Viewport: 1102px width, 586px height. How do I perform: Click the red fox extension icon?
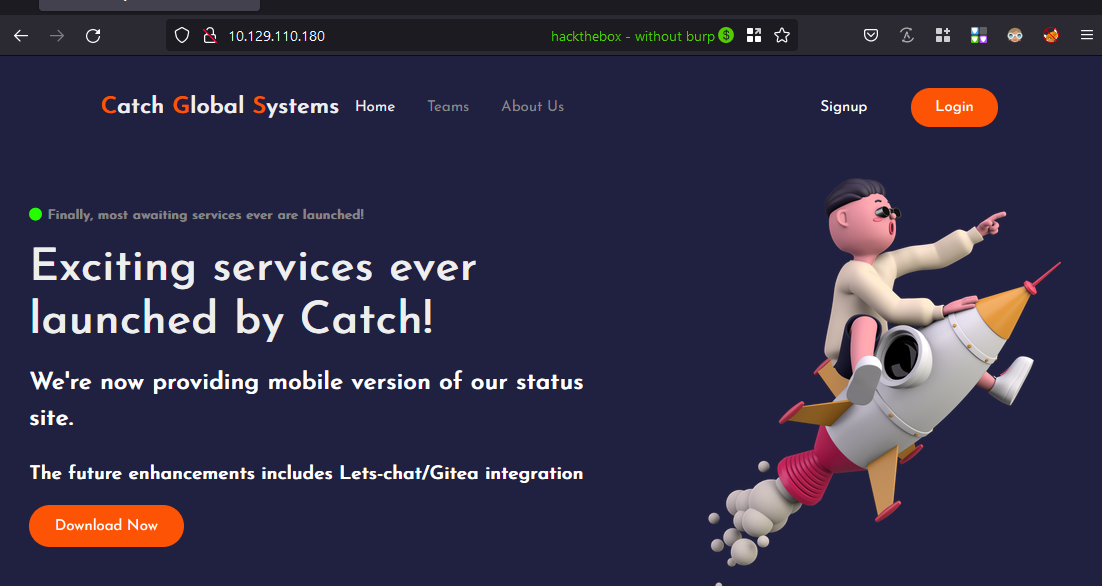[1051, 36]
